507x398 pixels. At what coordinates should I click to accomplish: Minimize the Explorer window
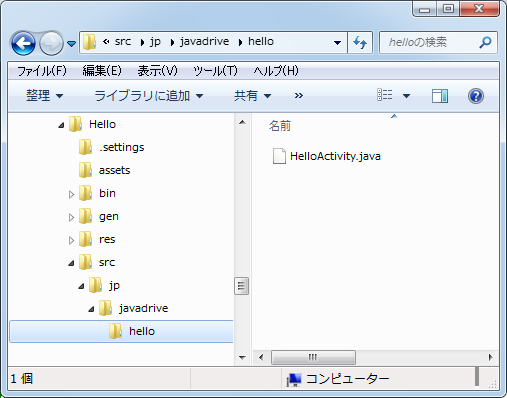point(424,9)
